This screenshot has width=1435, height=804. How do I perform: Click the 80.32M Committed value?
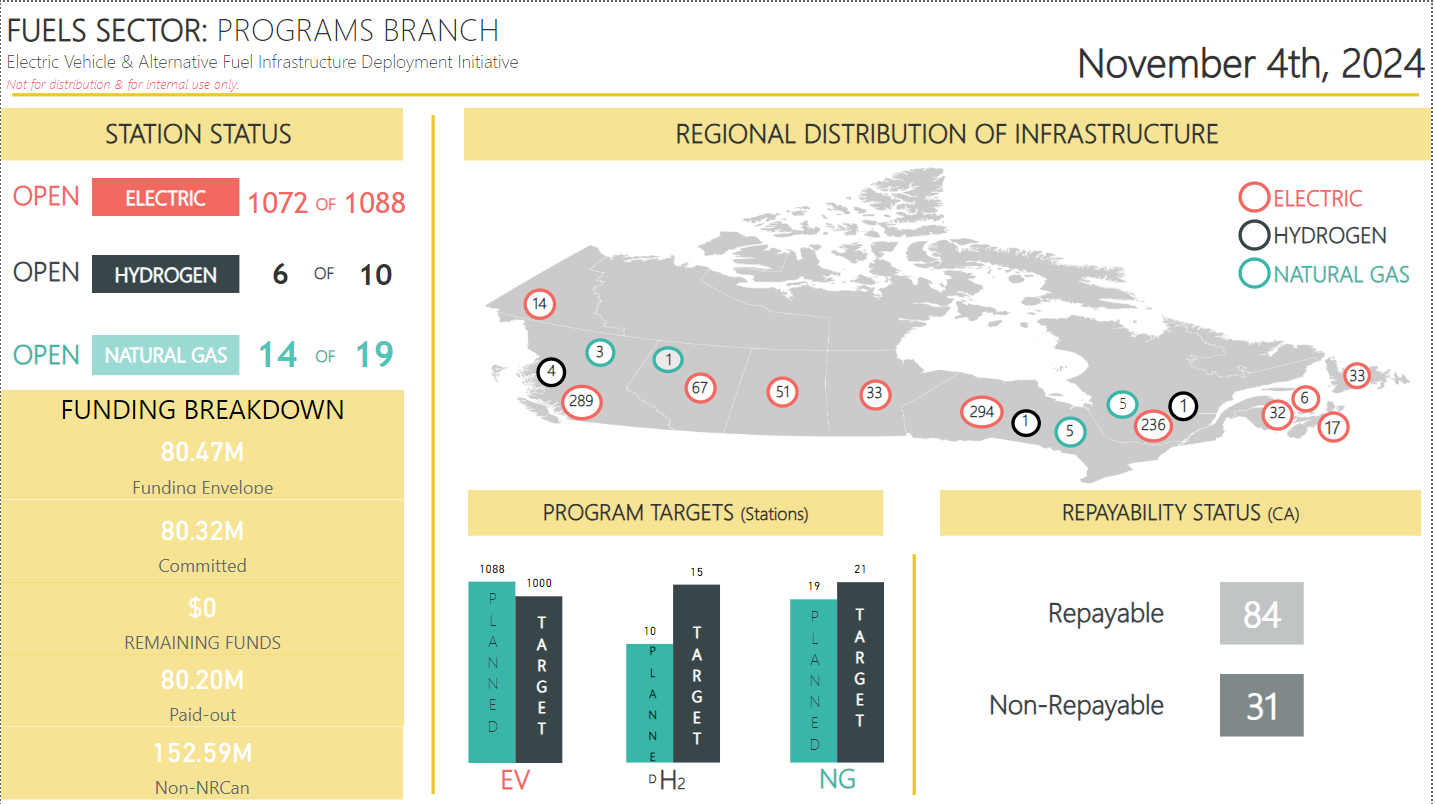tap(202, 530)
